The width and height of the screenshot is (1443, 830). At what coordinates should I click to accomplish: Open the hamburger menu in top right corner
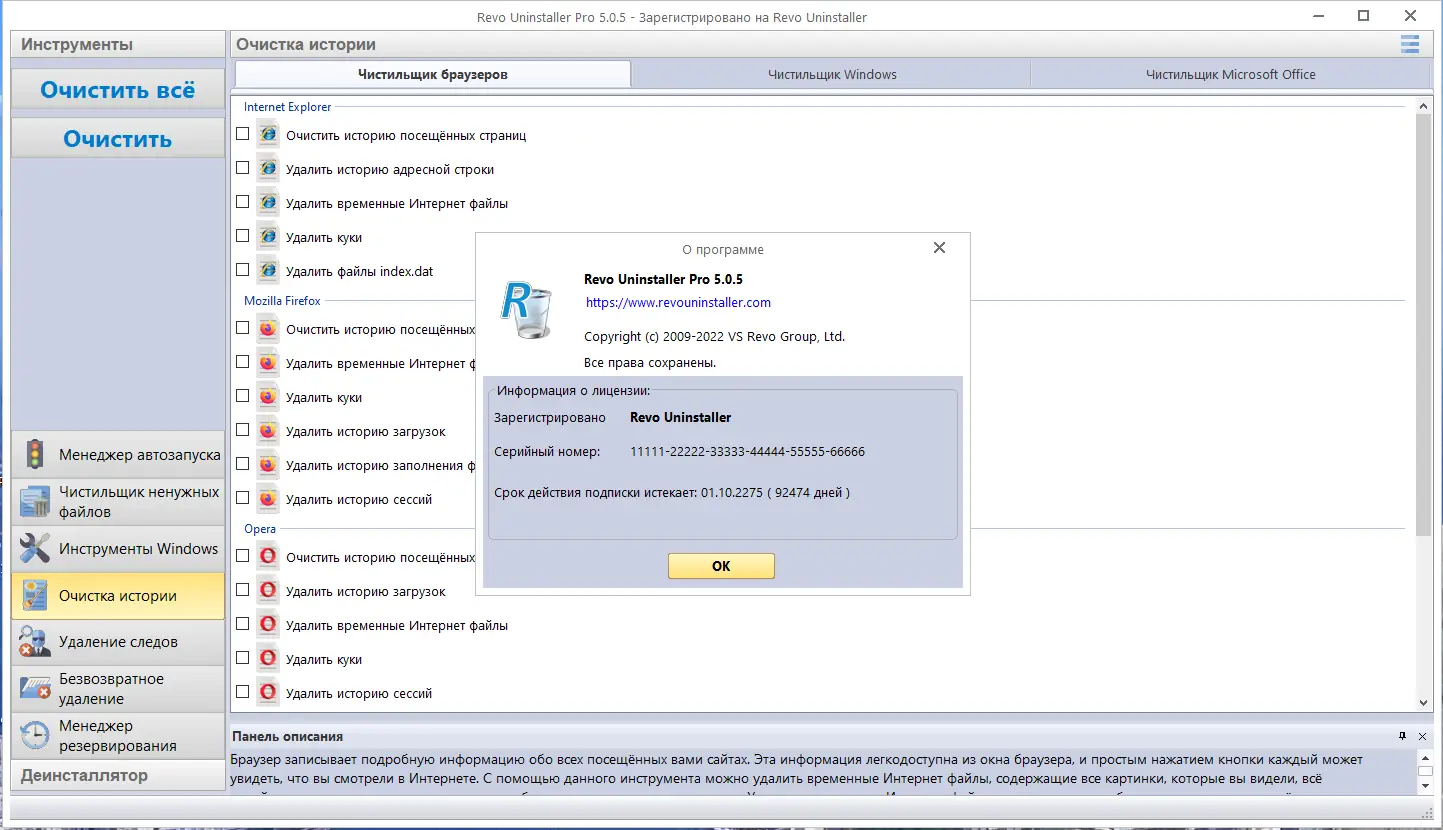click(x=1410, y=44)
